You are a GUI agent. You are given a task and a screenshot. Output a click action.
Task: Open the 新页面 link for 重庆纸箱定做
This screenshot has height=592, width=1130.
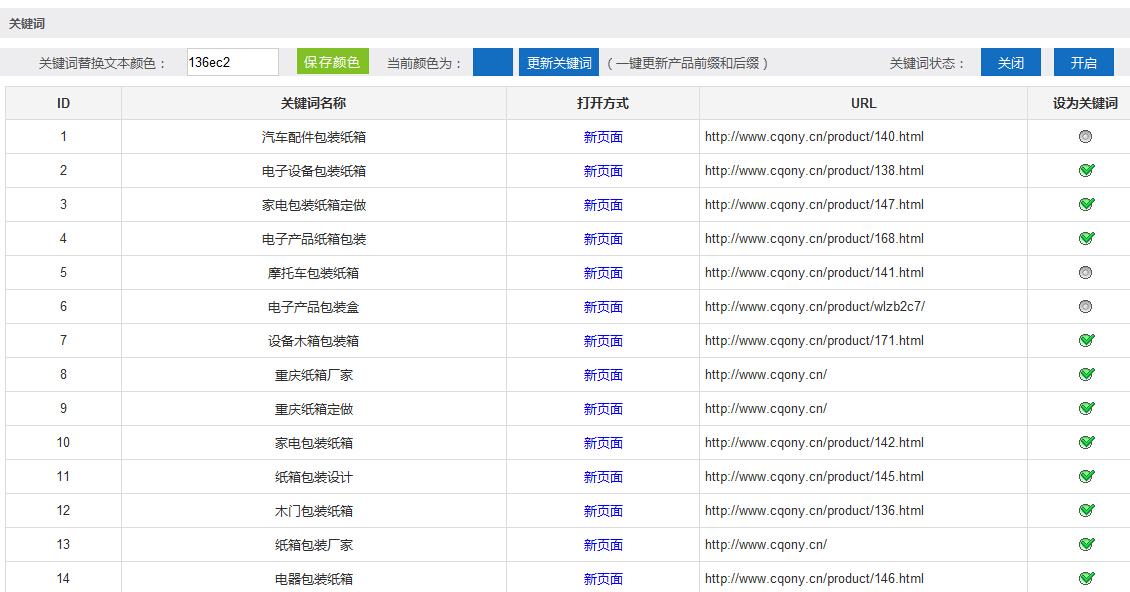tap(603, 409)
